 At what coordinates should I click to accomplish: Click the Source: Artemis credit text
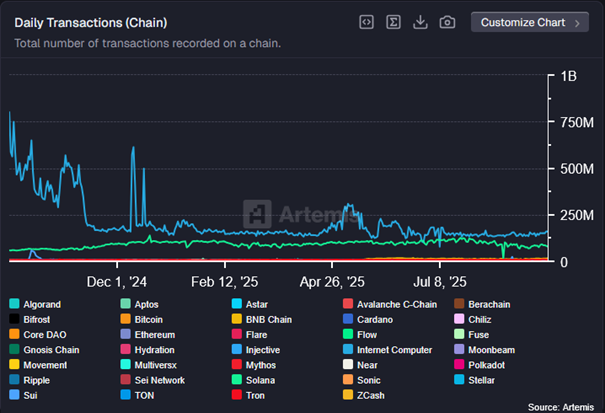(561, 407)
